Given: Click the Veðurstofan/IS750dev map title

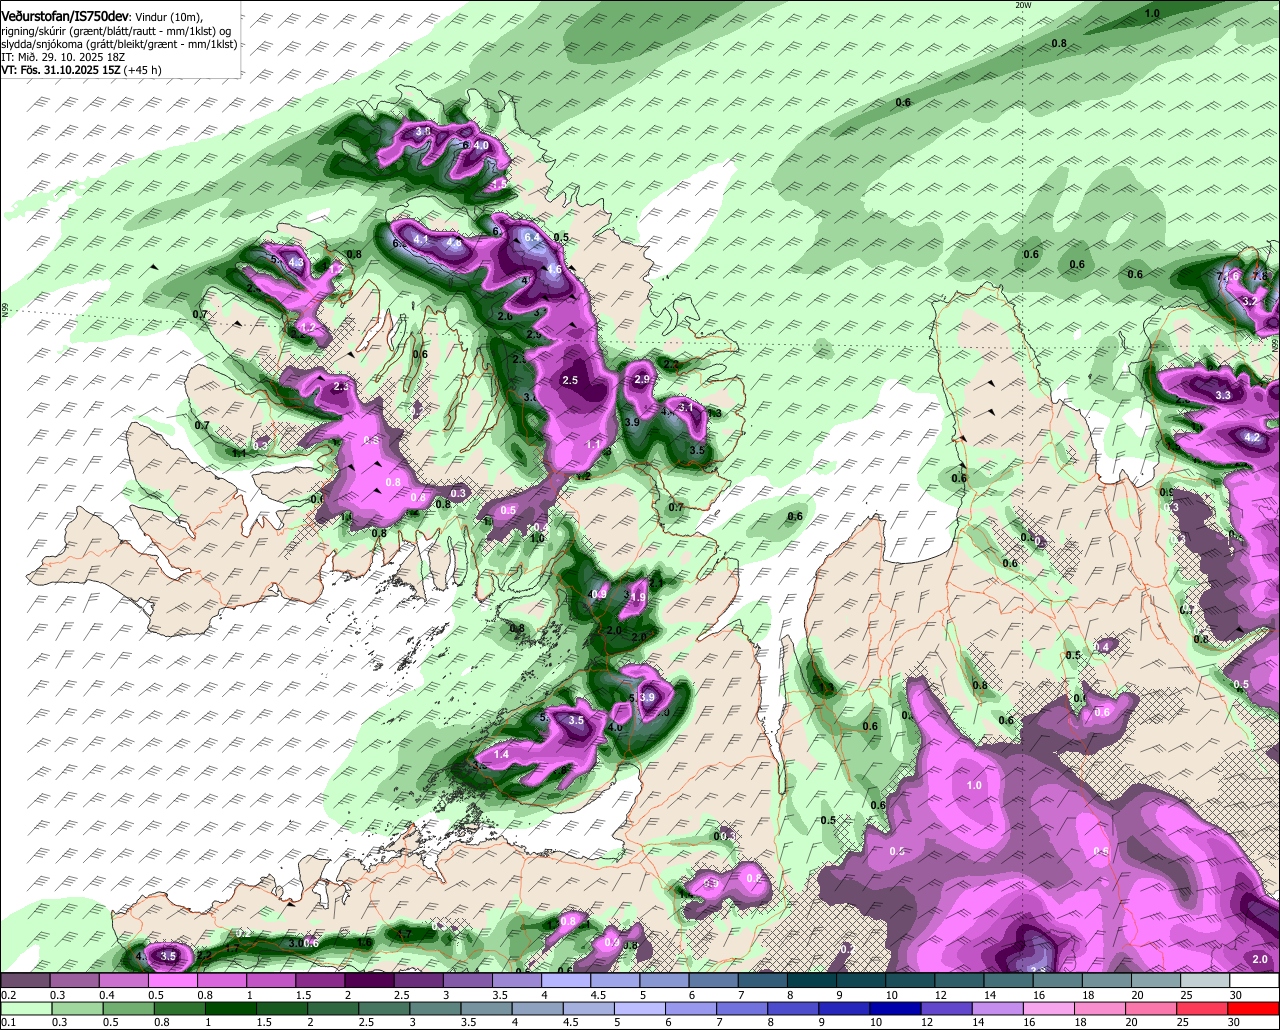Looking at the screenshot, I should pyautogui.click(x=64, y=15).
